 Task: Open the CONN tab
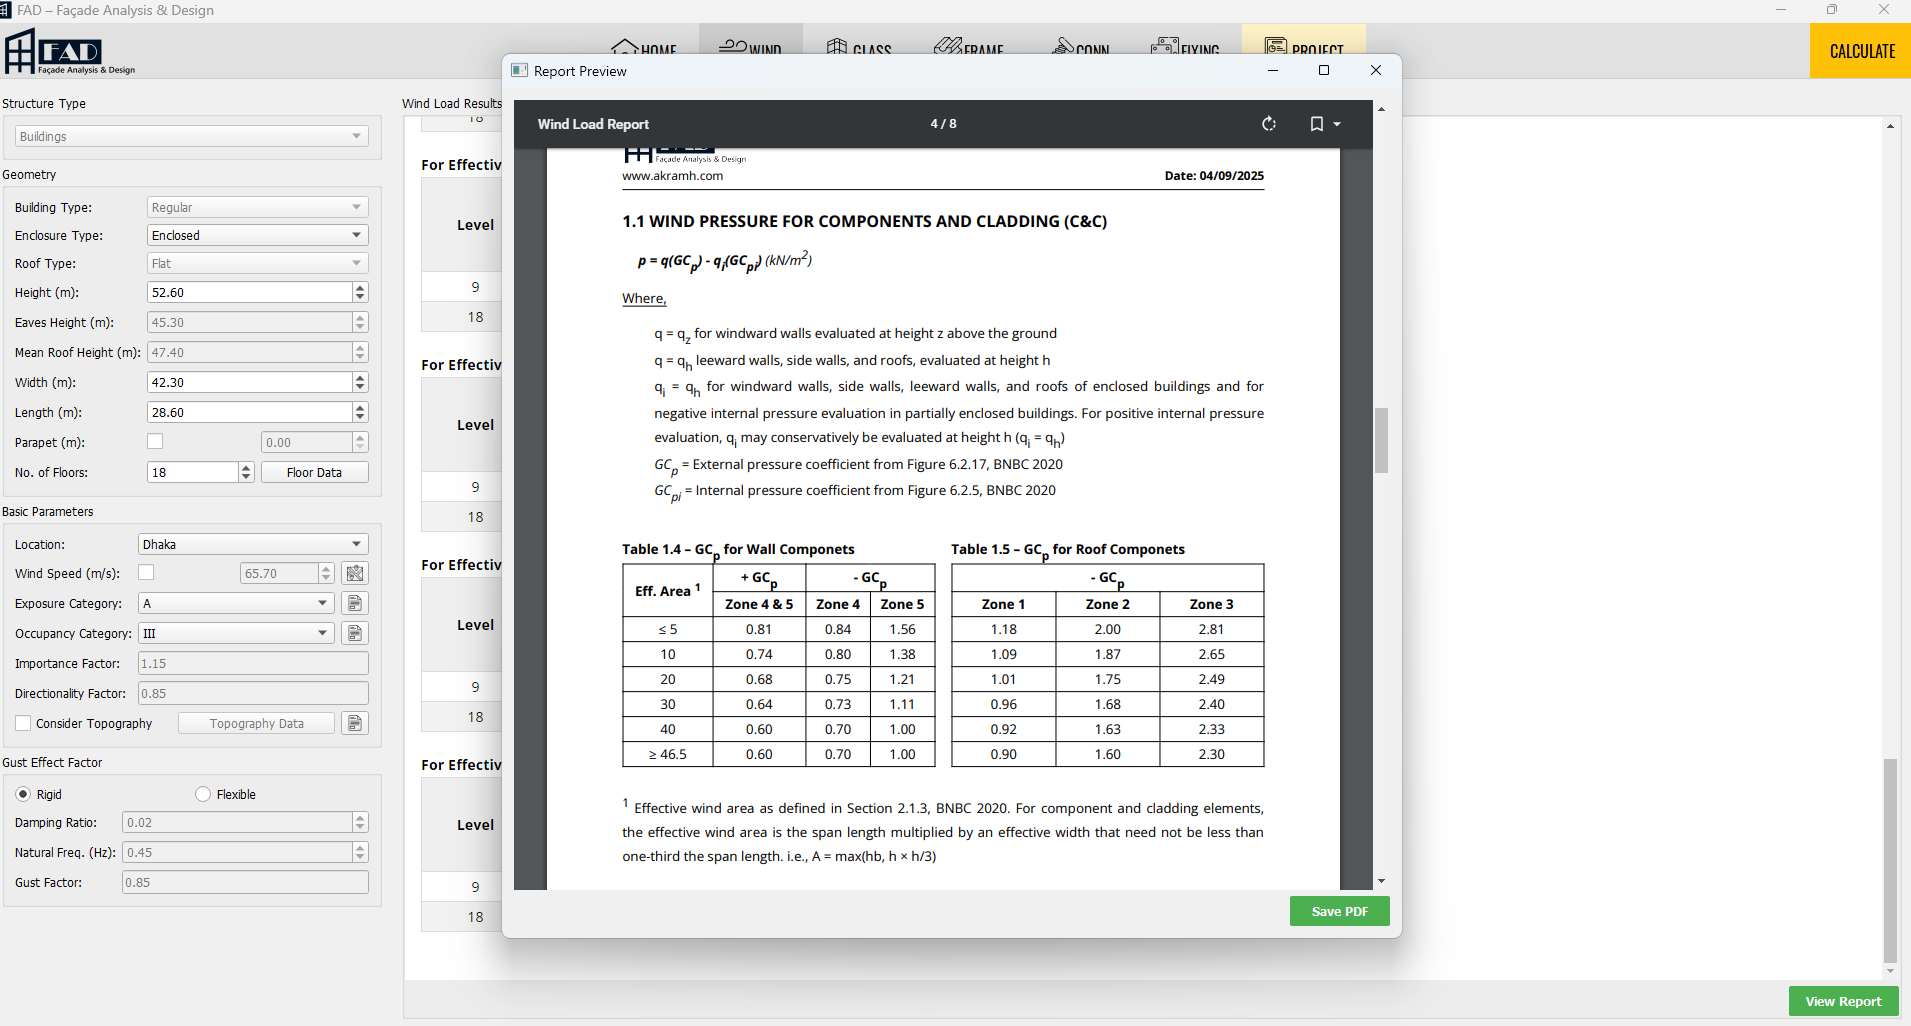tap(1081, 46)
